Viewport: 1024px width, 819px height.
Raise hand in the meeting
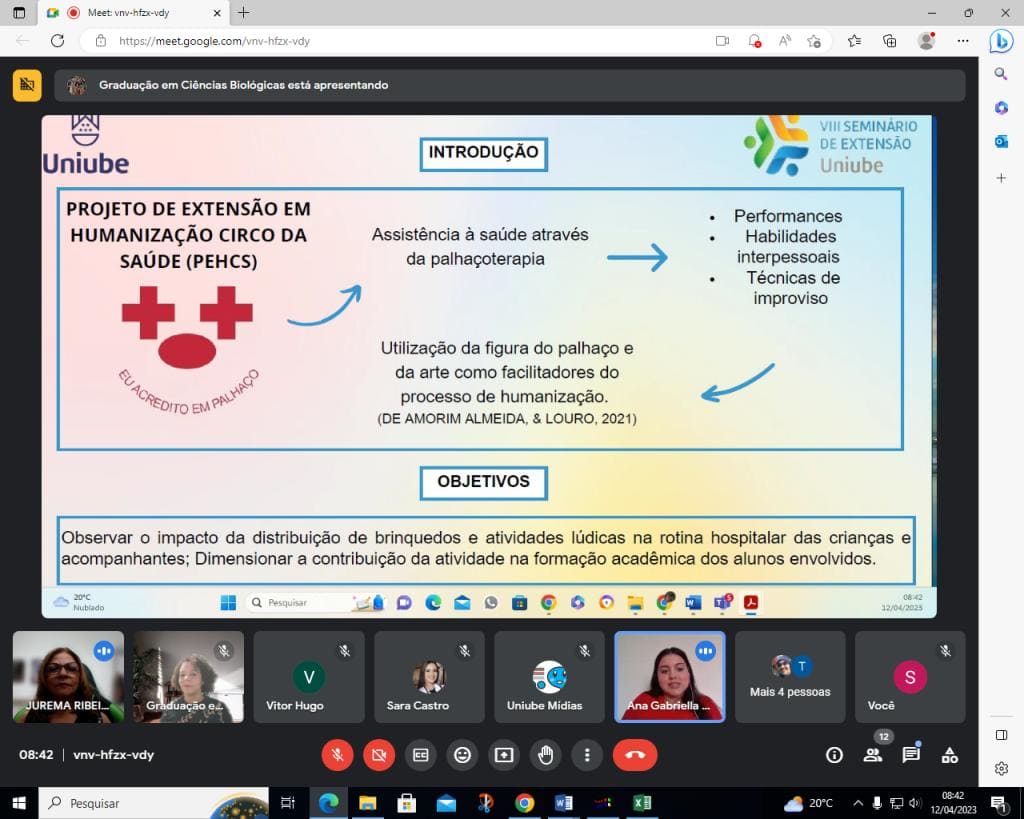tap(545, 755)
